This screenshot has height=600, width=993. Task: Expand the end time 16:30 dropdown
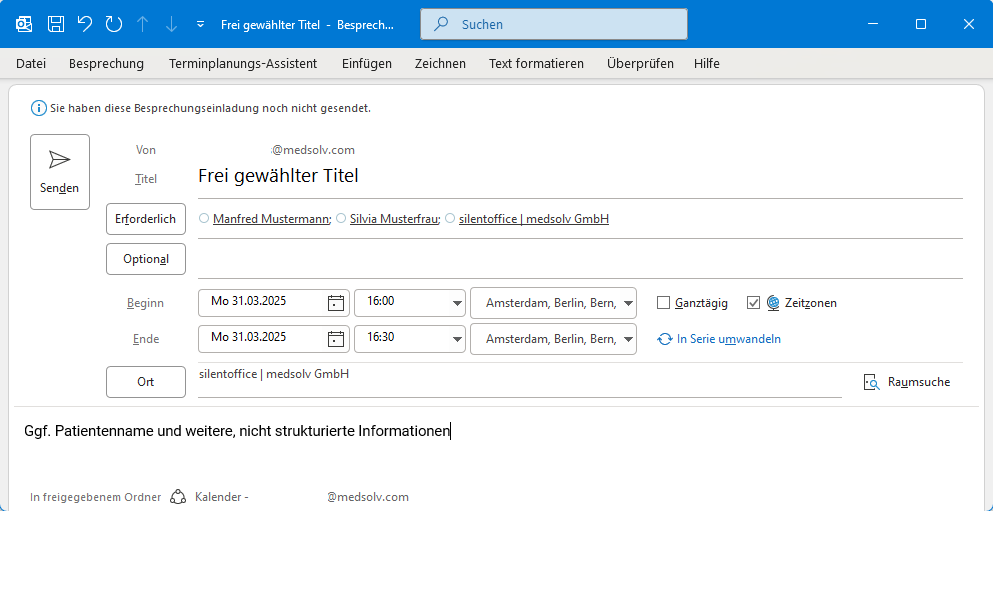[x=457, y=339]
